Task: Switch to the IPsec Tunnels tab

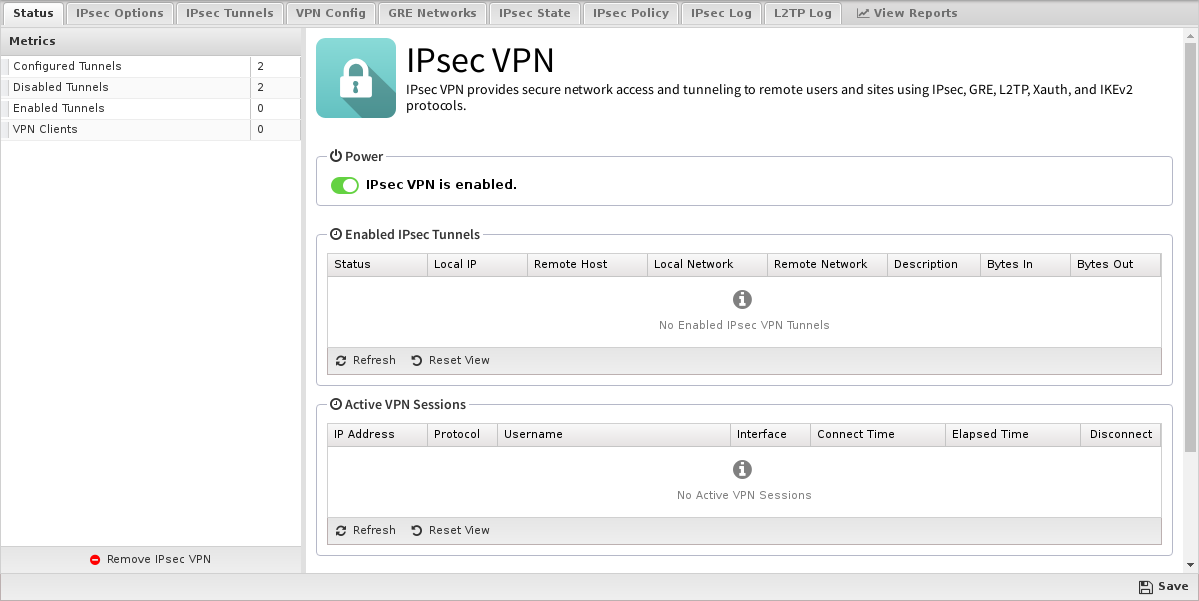Action: pyautogui.click(x=229, y=13)
